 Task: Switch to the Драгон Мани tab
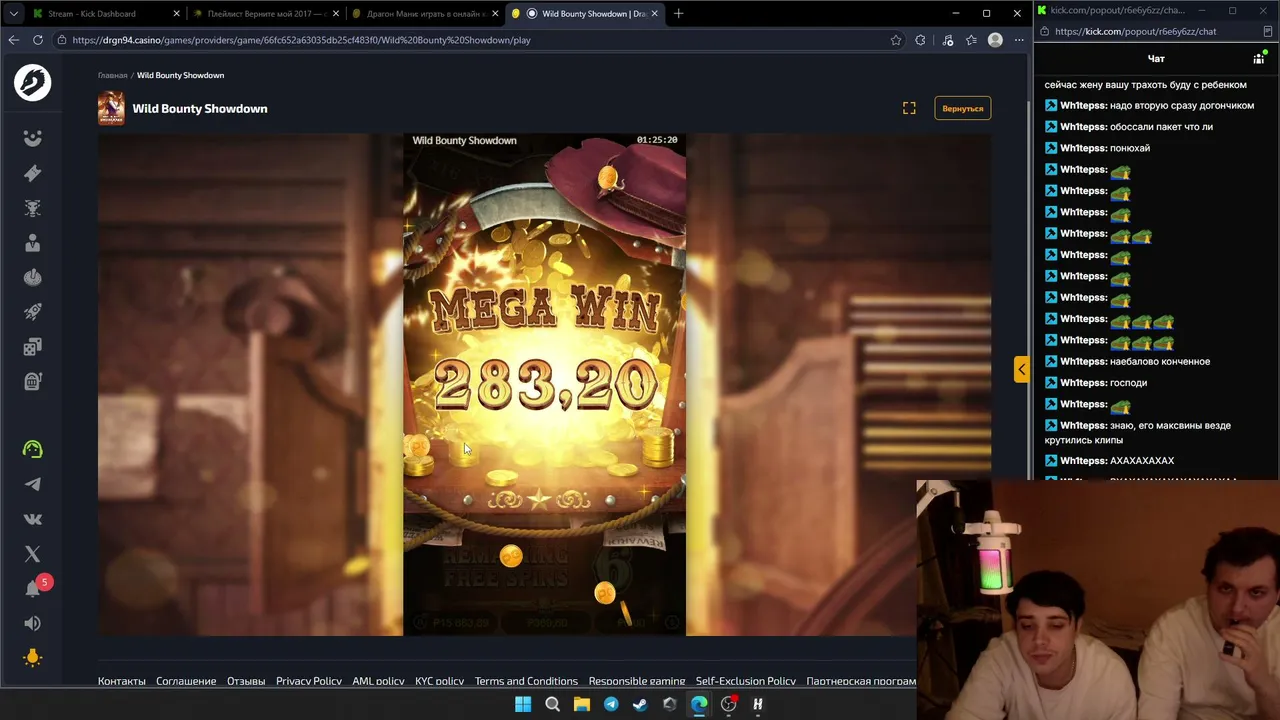point(426,14)
